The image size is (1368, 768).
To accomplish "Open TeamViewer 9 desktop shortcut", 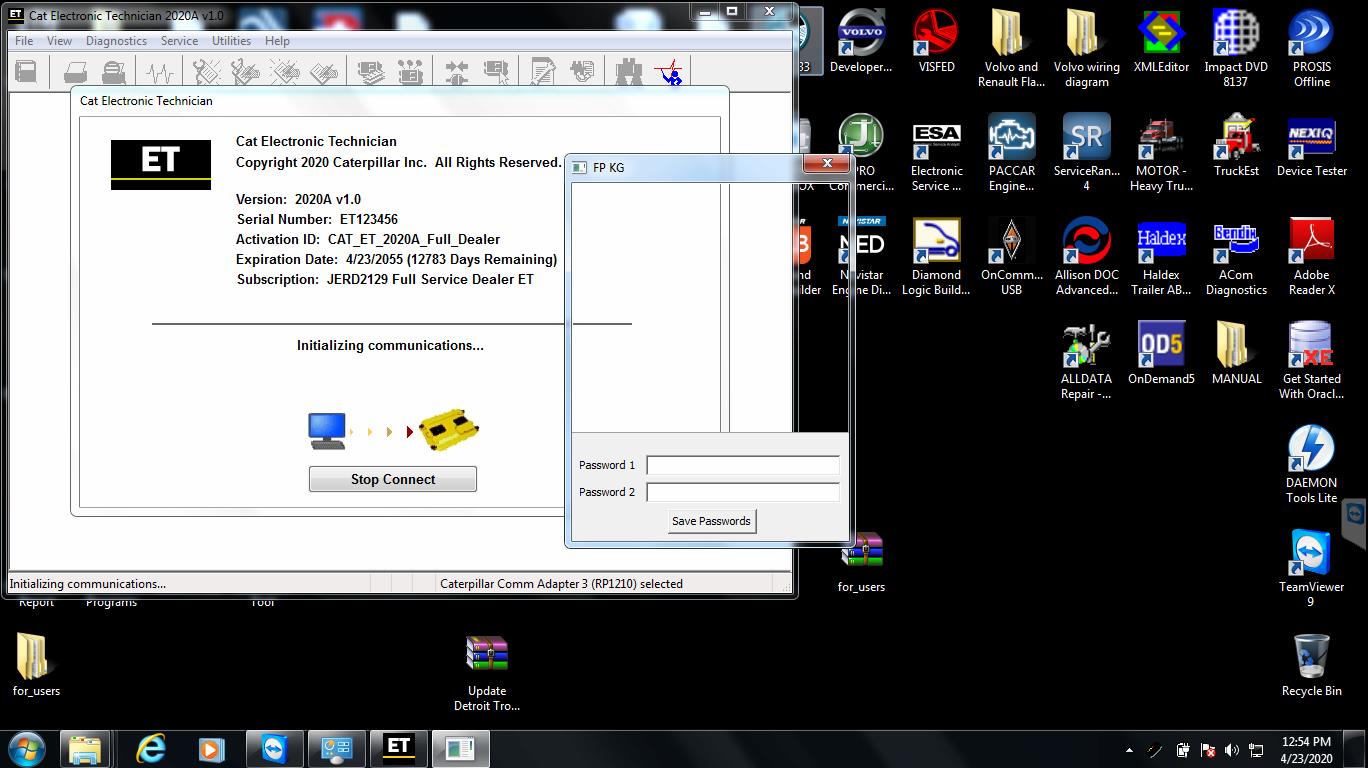I will click(1312, 568).
